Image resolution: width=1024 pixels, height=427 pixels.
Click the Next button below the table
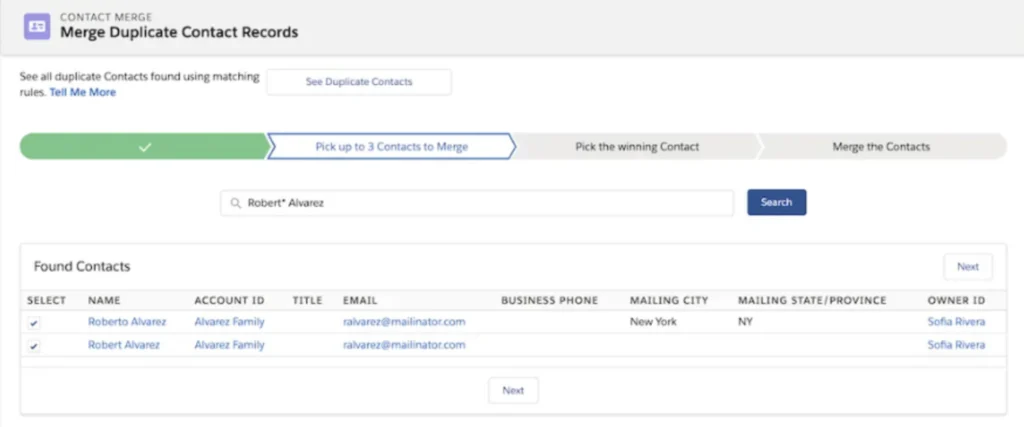pyautogui.click(x=513, y=390)
